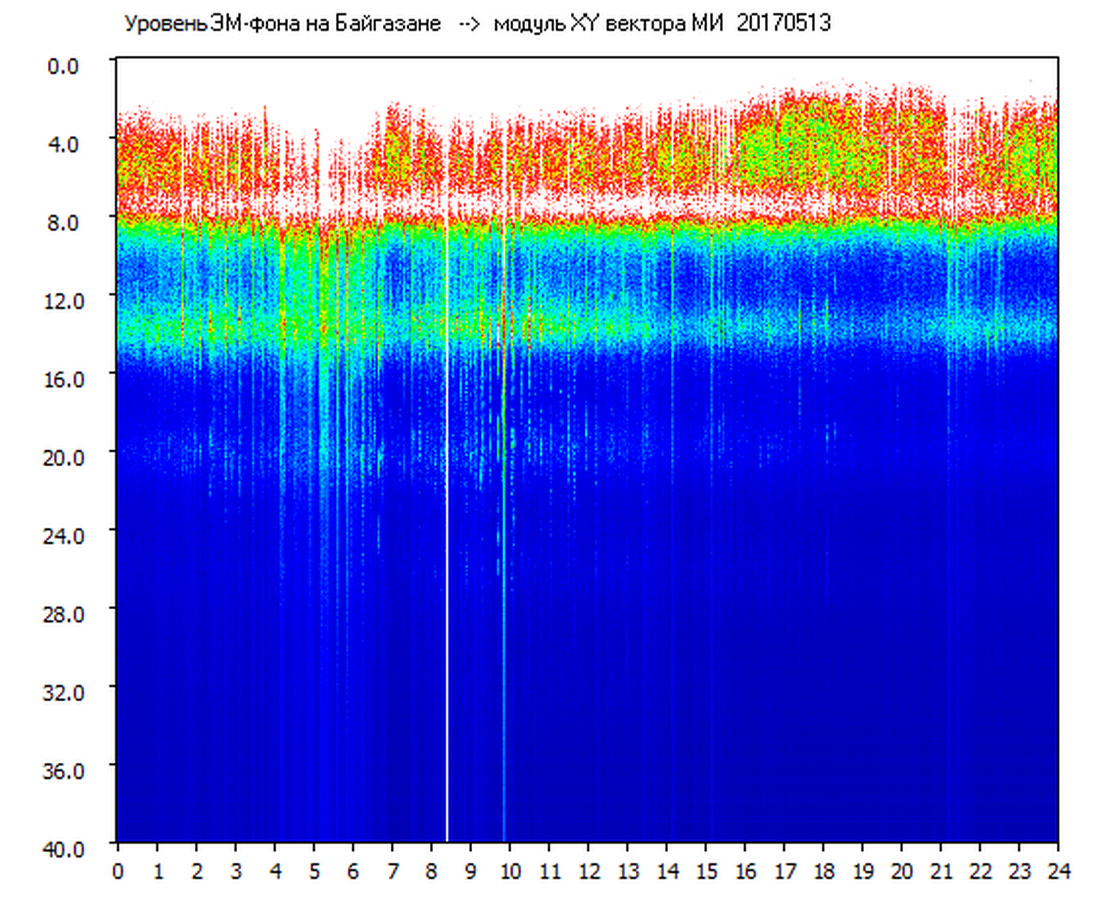Click the date 20170513 in the title
The image size is (1096, 900).
783,24
